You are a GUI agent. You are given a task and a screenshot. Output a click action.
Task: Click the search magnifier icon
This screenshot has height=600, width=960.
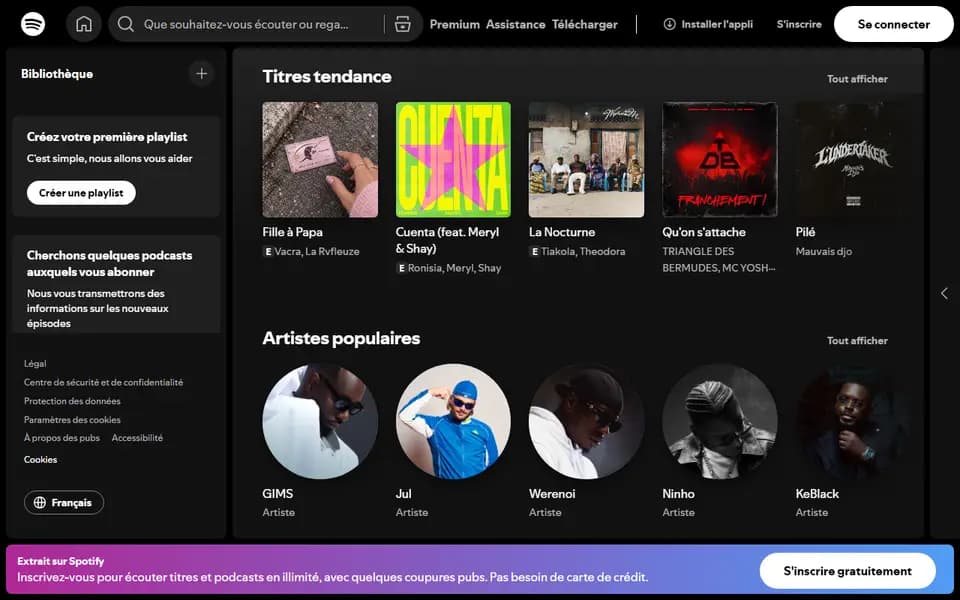(x=126, y=24)
